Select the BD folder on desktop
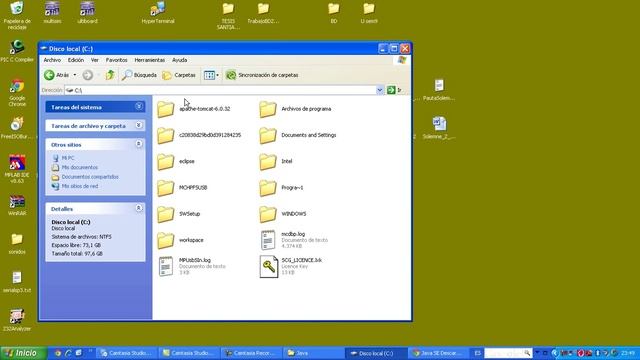The height and width of the screenshot is (360, 640). [334, 13]
